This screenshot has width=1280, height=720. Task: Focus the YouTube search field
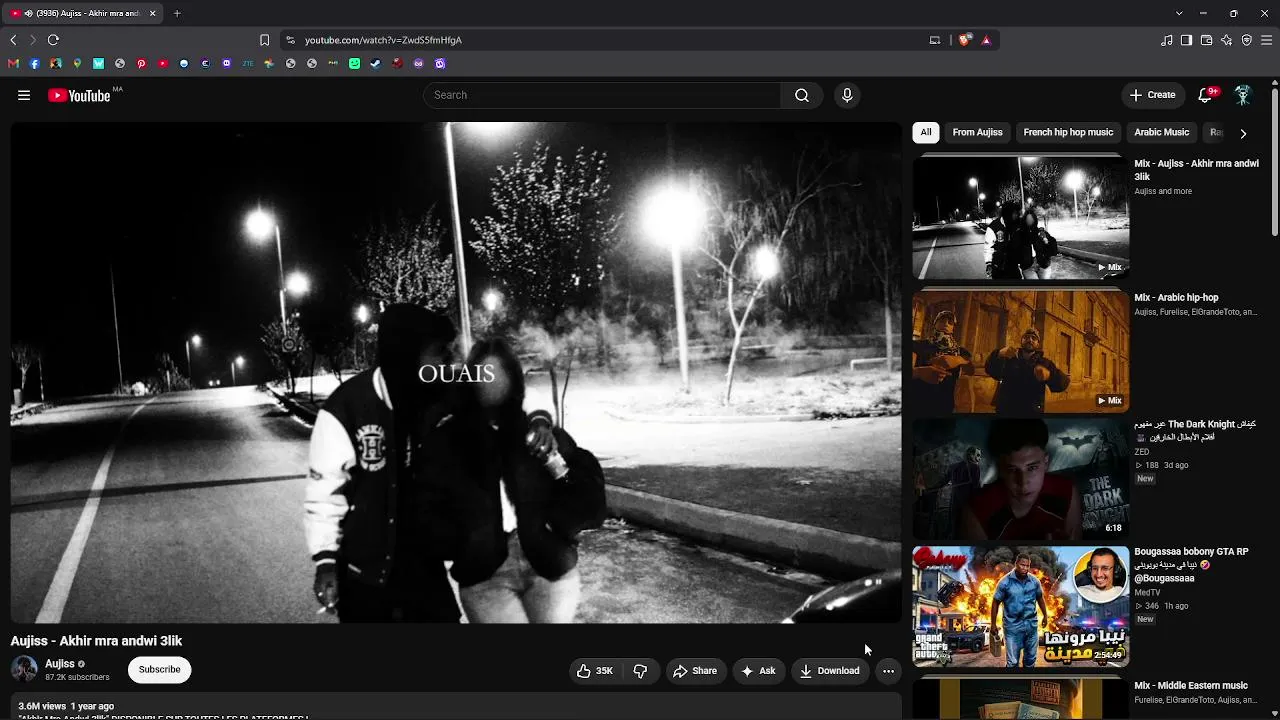pyautogui.click(x=602, y=95)
